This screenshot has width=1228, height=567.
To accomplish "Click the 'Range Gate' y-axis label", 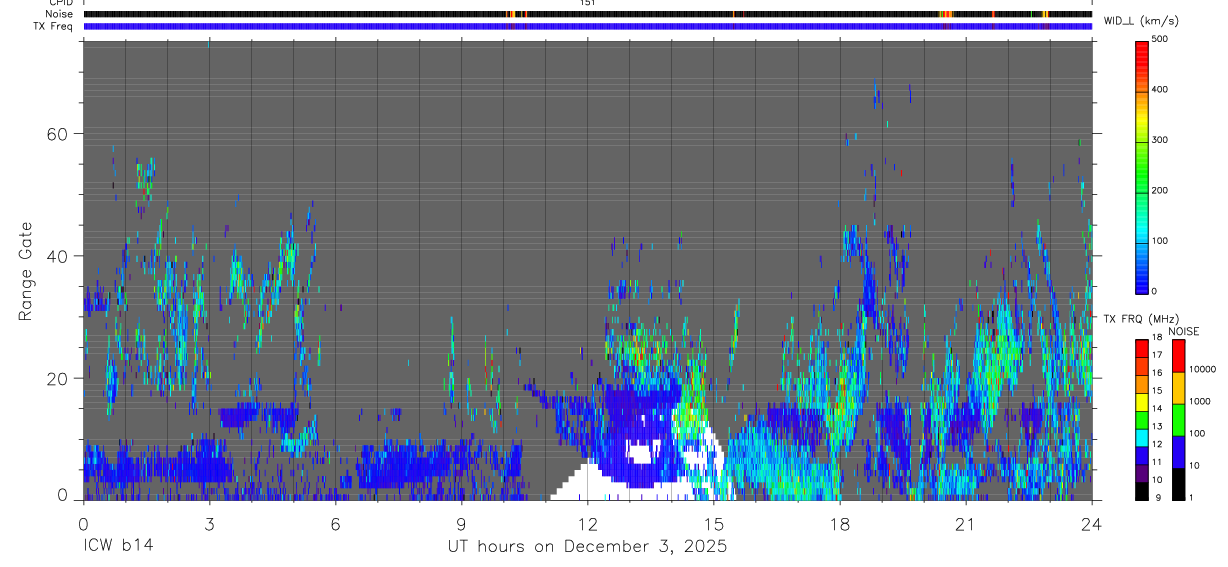I will click(x=27, y=273).
